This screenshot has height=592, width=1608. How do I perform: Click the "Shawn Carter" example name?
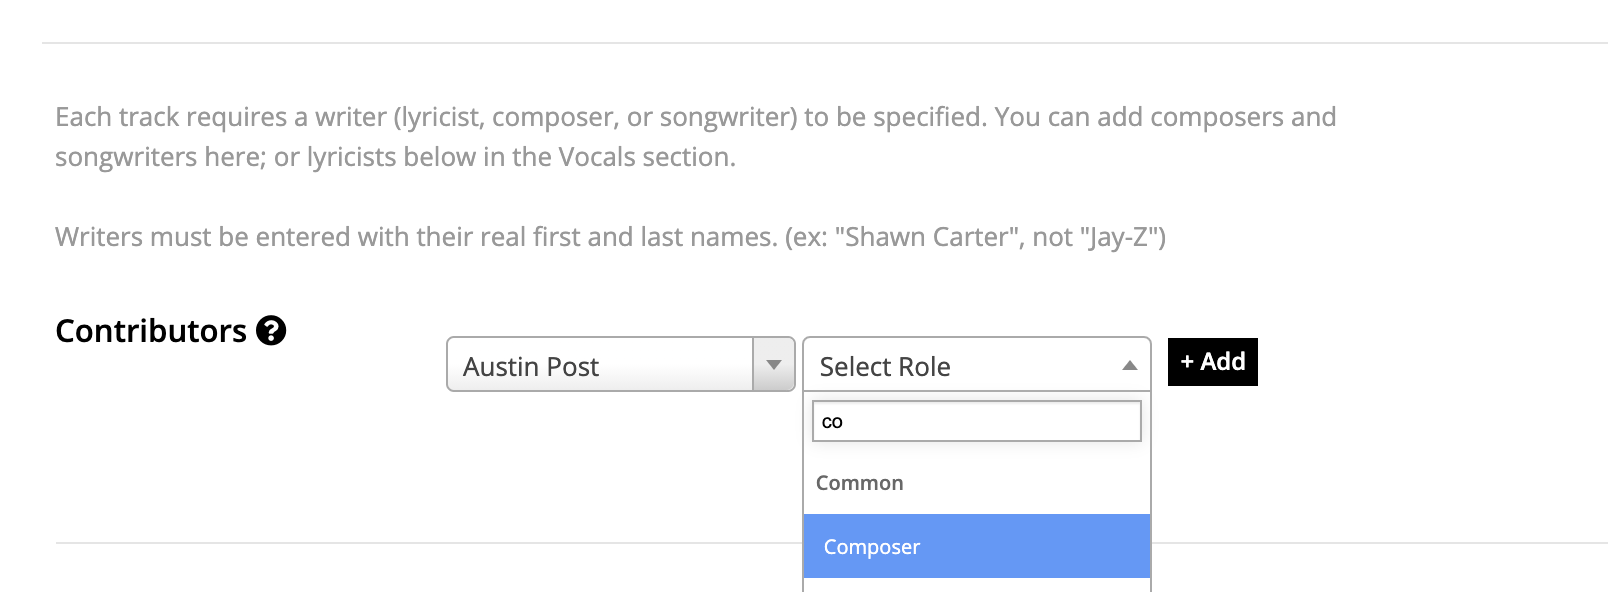click(x=928, y=237)
